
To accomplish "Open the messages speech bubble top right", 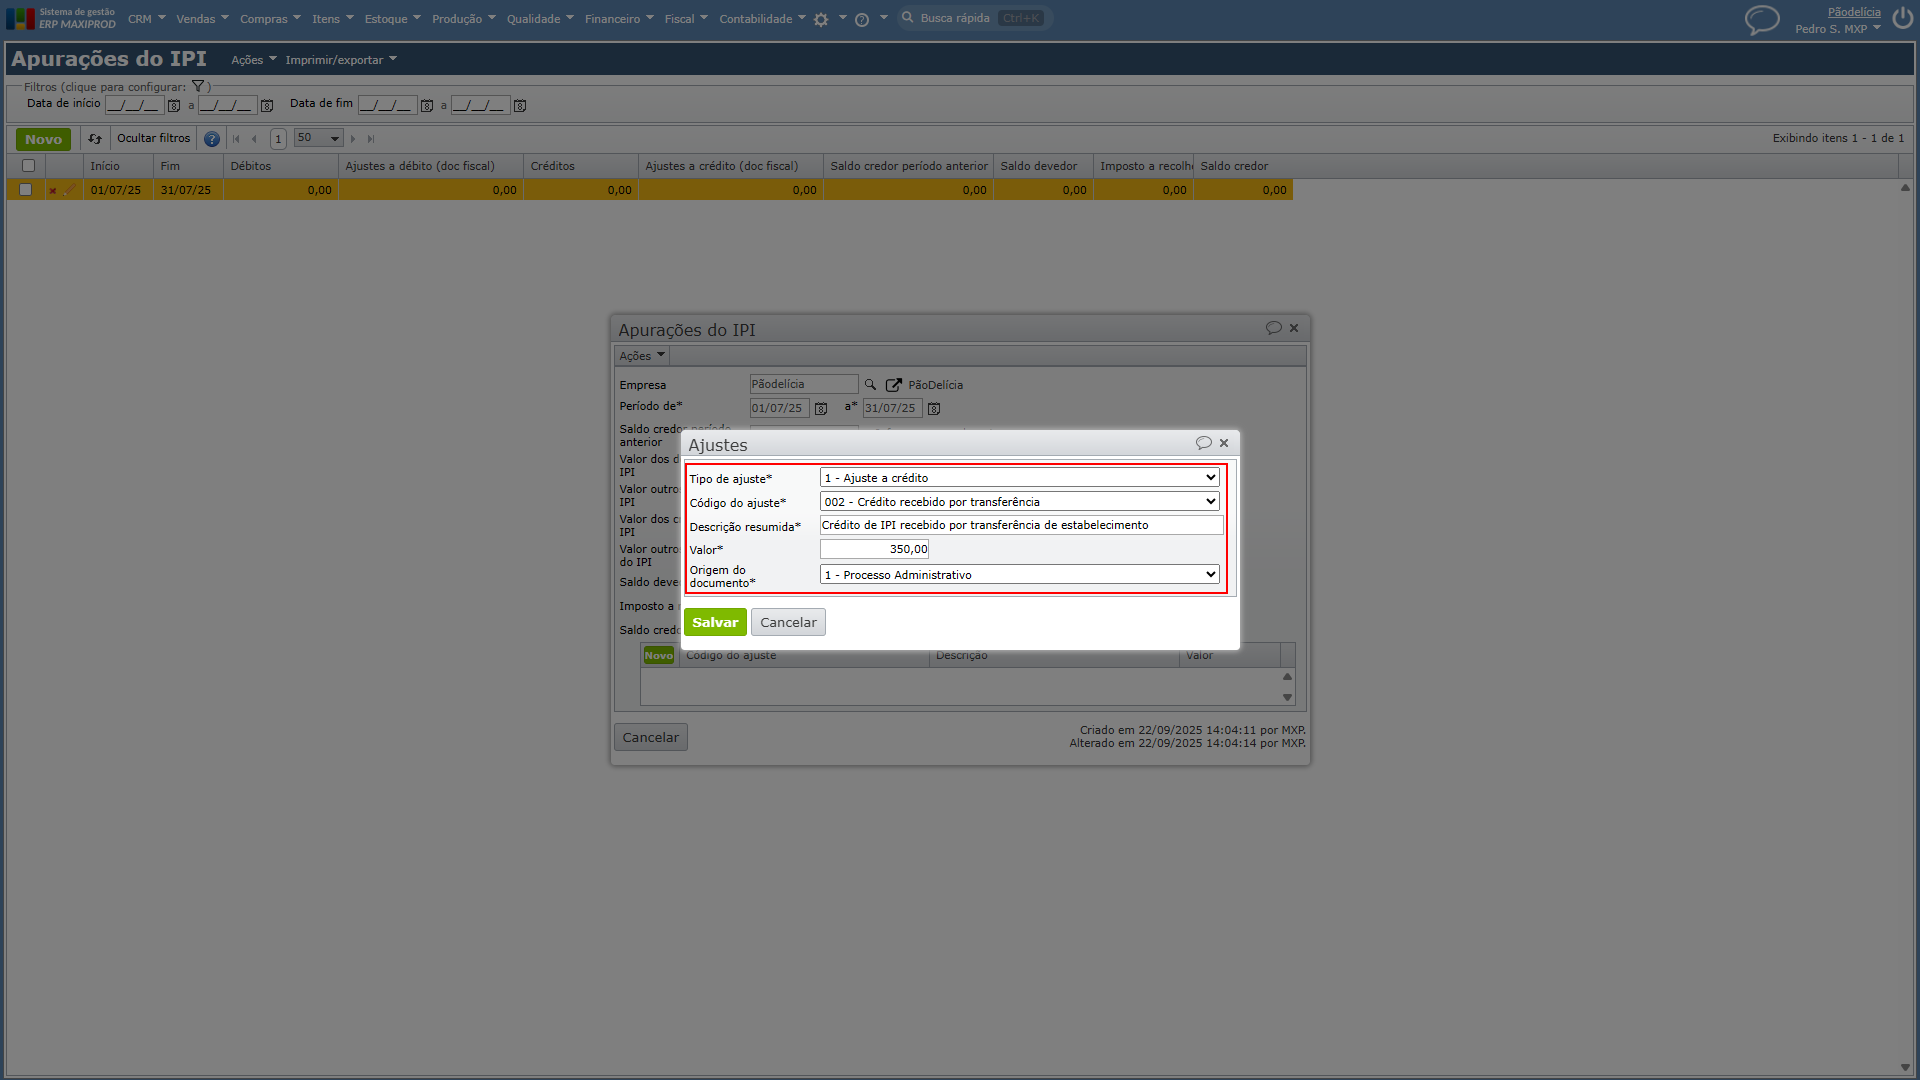I will click(1762, 20).
